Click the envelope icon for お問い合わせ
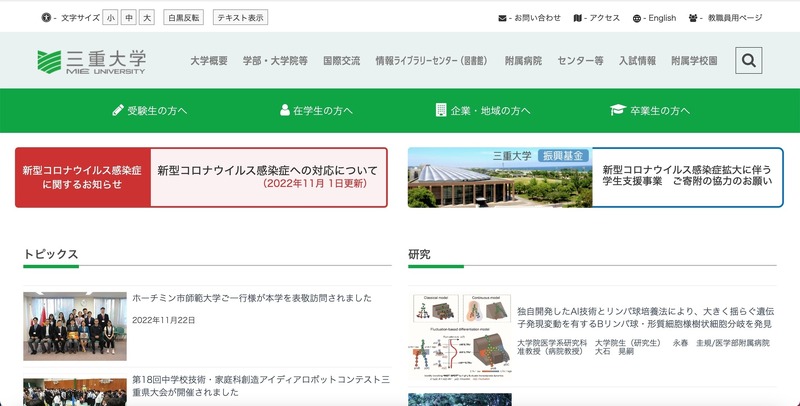Viewport: 800px width, 406px height. click(503, 18)
